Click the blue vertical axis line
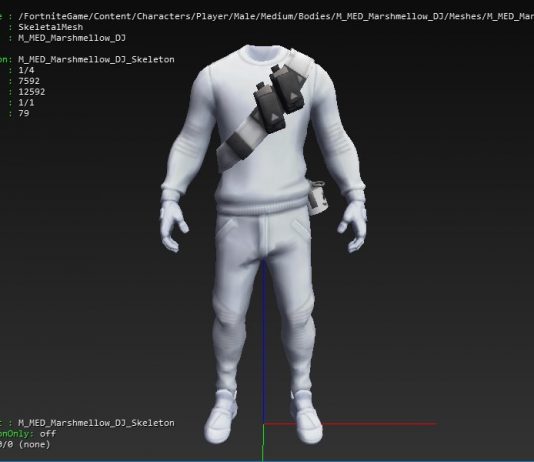Screen dimensions: 534x462 click(x=264, y=340)
